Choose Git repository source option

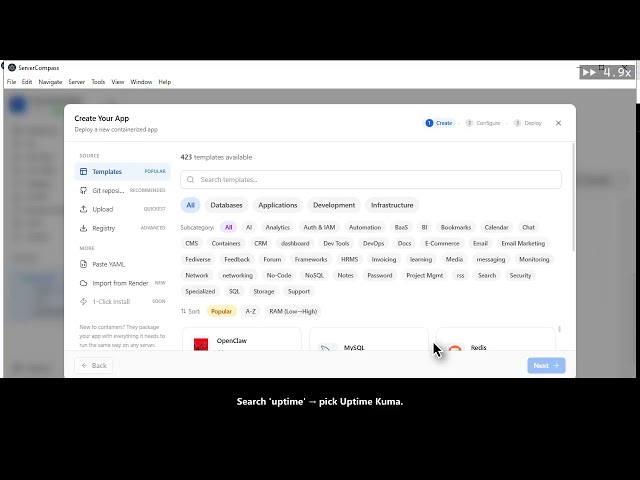[122, 190]
